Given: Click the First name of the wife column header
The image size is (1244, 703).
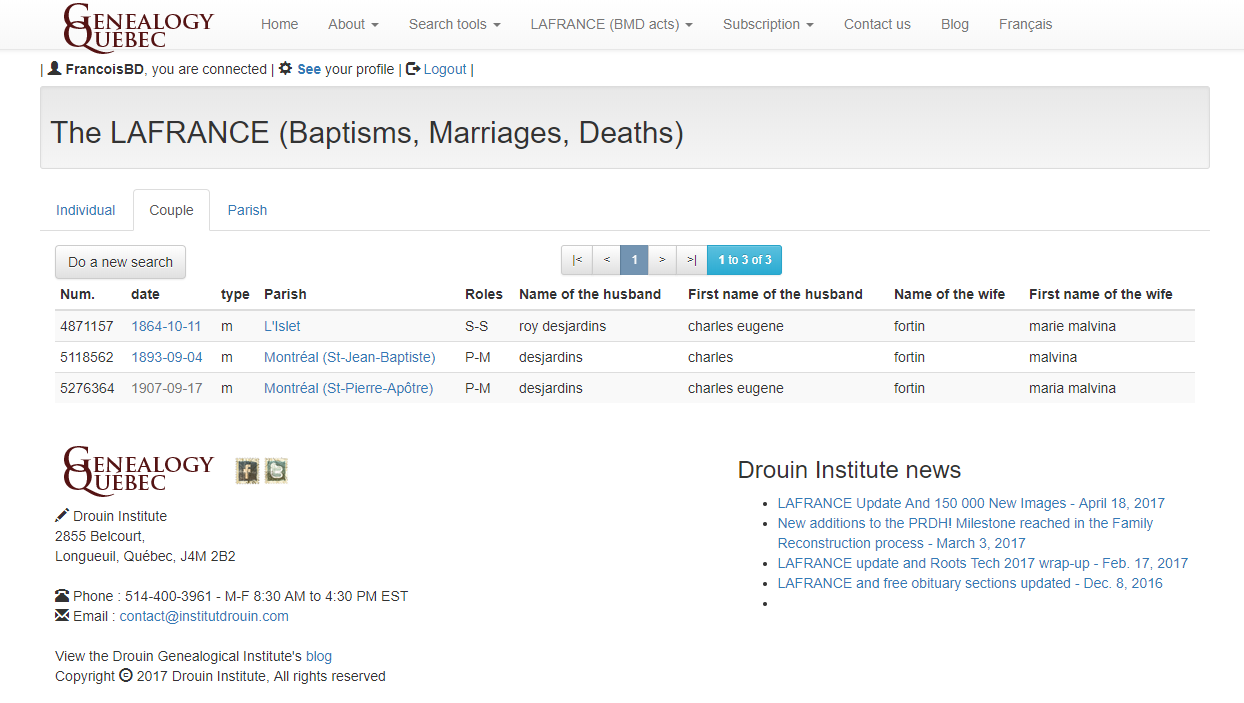Looking at the screenshot, I should tap(1101, 294).
